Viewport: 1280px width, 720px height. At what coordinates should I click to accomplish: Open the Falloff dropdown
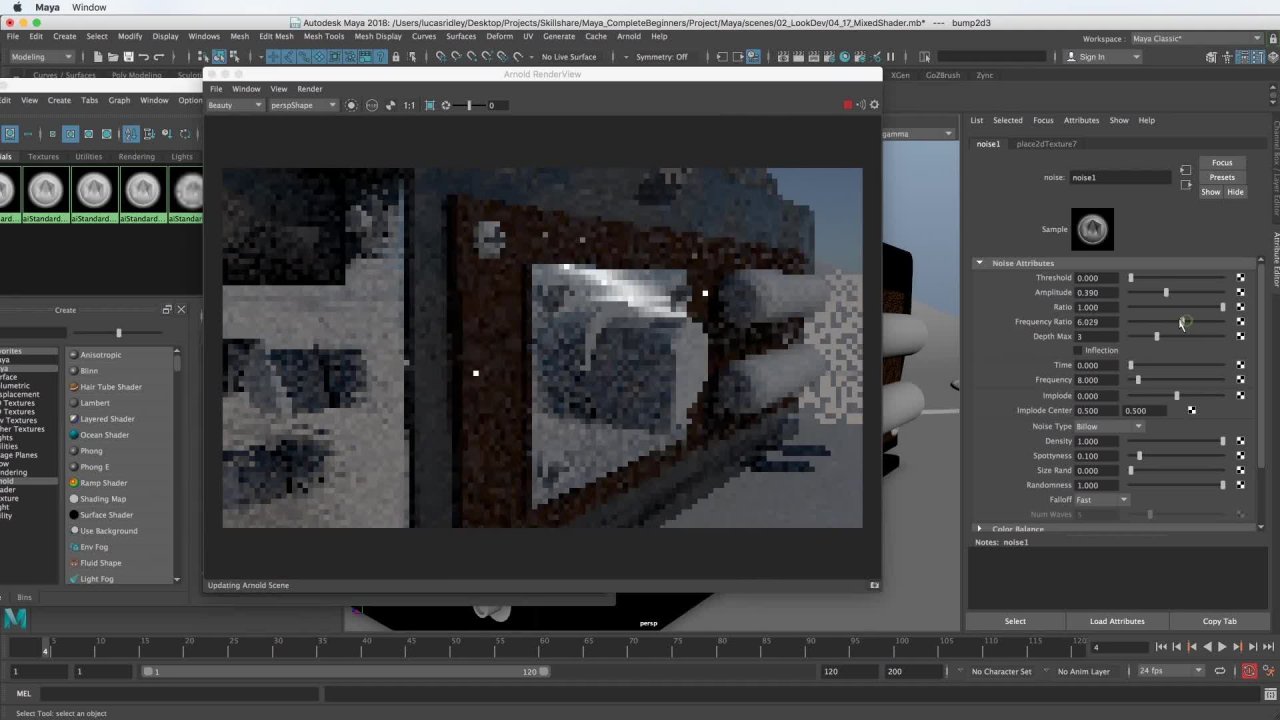[x=1102, y=500]
